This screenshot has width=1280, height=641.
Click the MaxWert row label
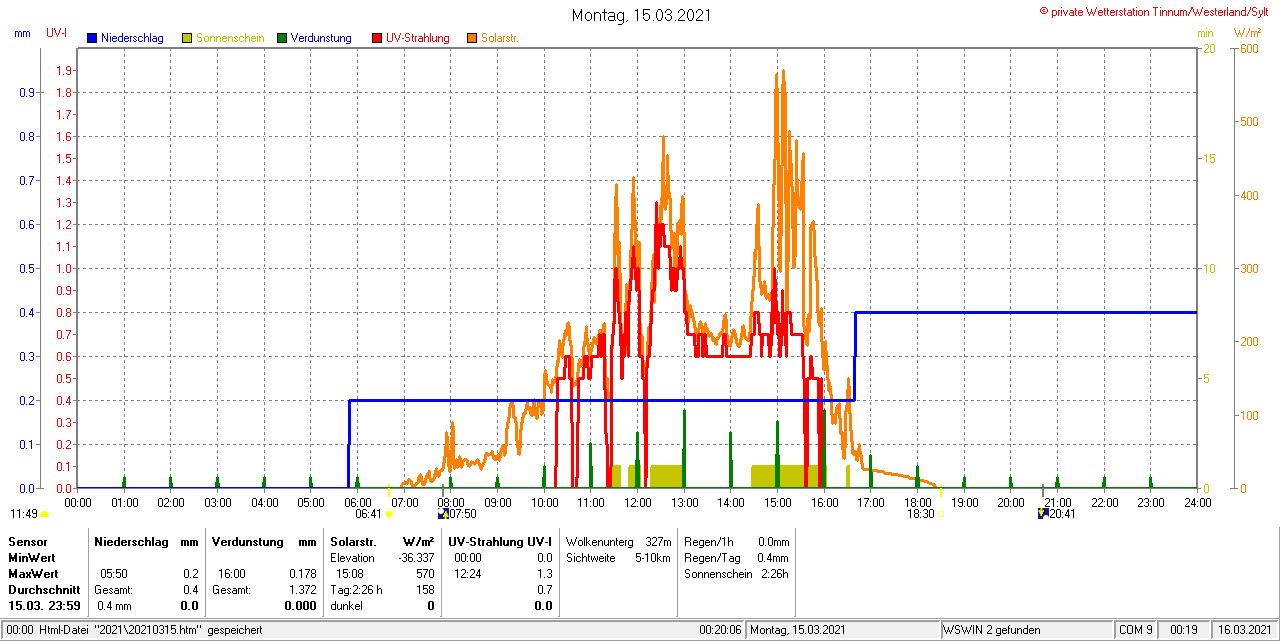tap(33, 574)
